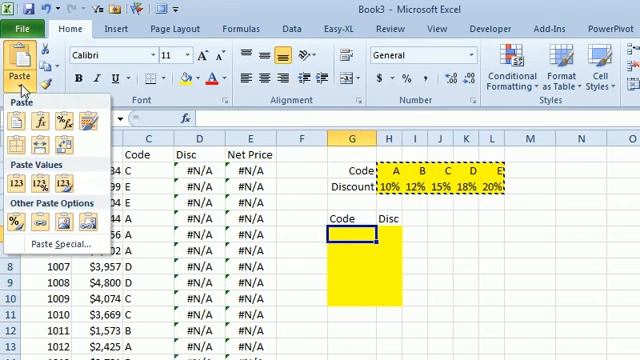The height and width of the screenshot is (360, 640).
Task: Open the File tab
Action: pyautogui.click(x=22, y=29)
